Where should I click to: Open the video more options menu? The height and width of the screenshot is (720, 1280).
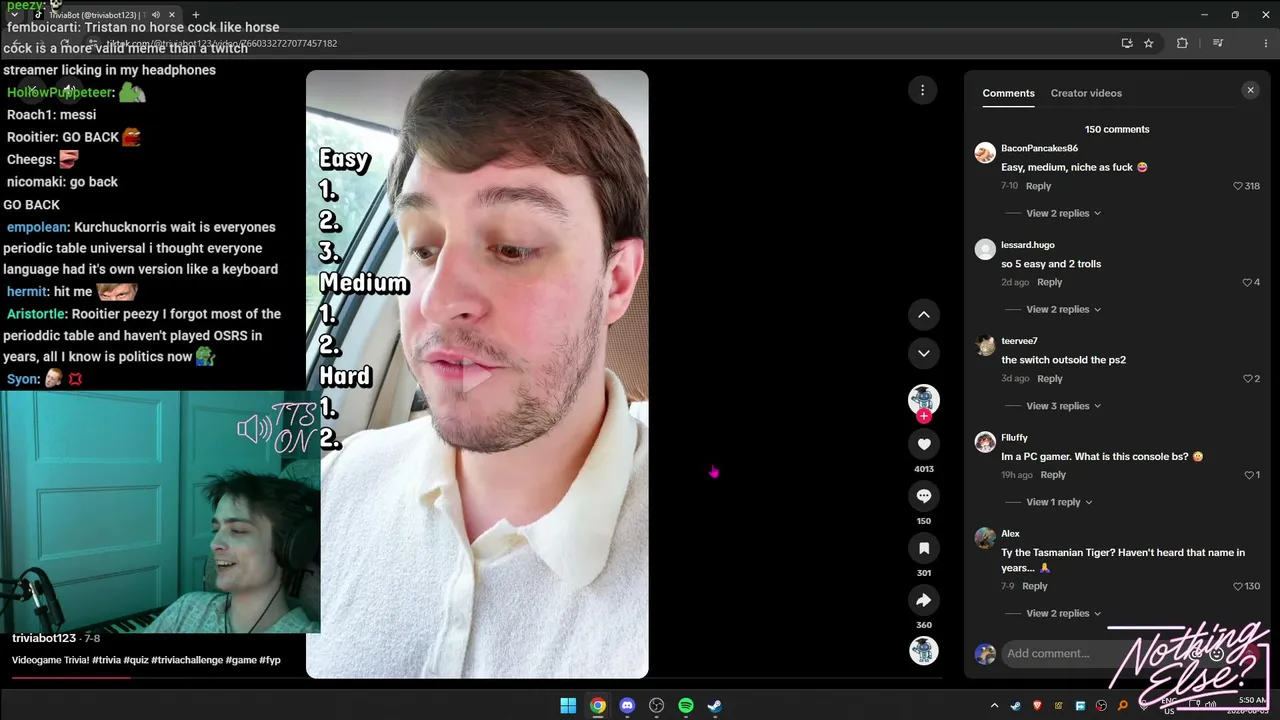point(922,90)
